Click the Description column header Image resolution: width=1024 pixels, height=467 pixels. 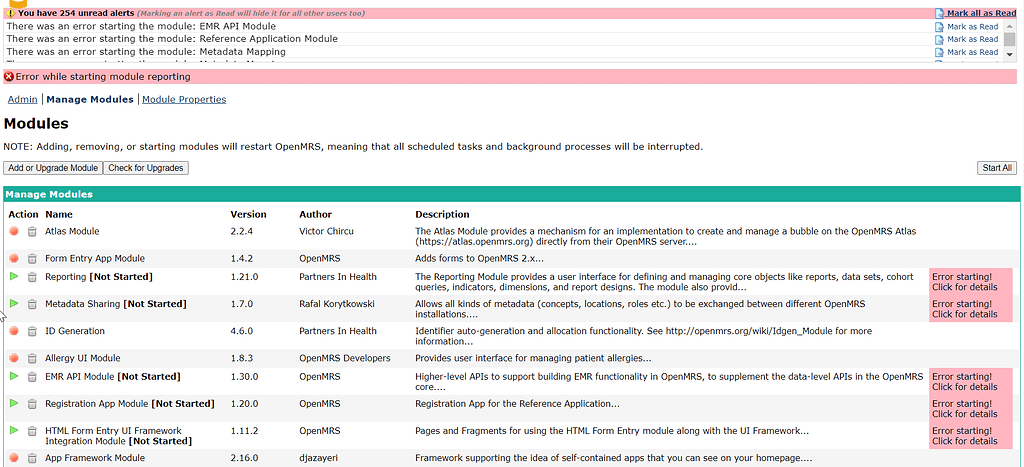[442, 214]
